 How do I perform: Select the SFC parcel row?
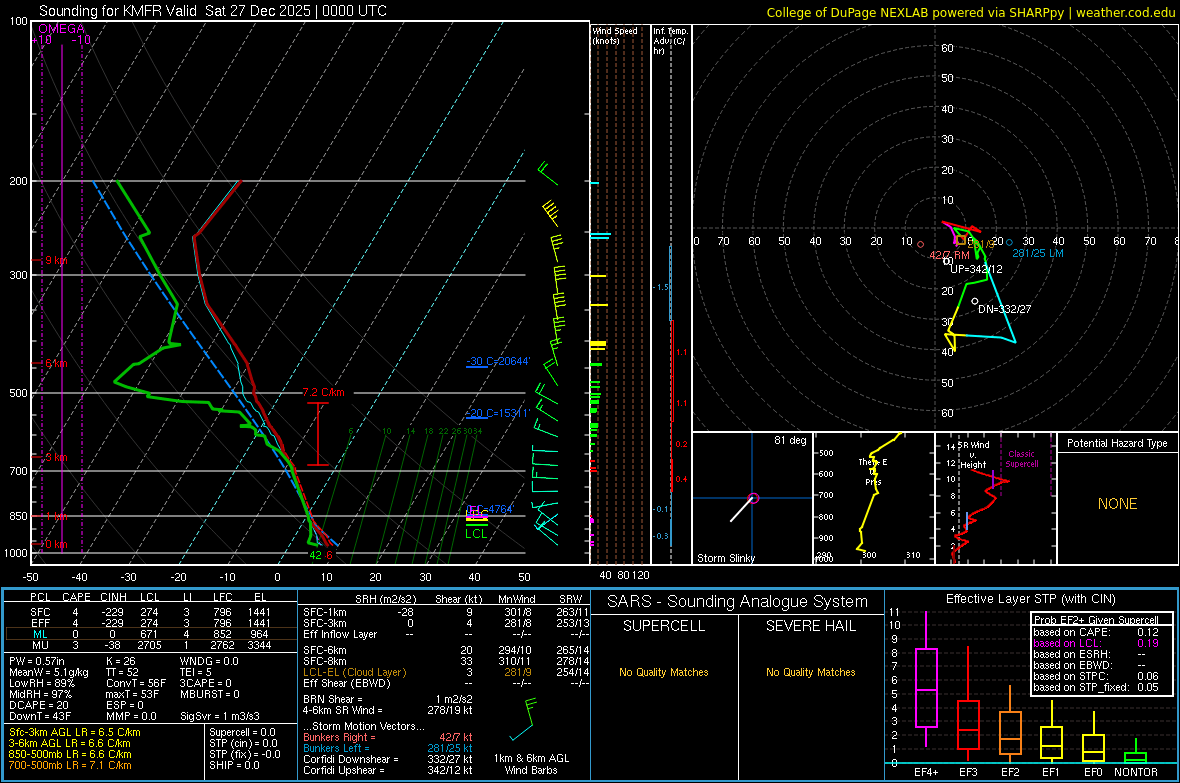tap(151, 612)
